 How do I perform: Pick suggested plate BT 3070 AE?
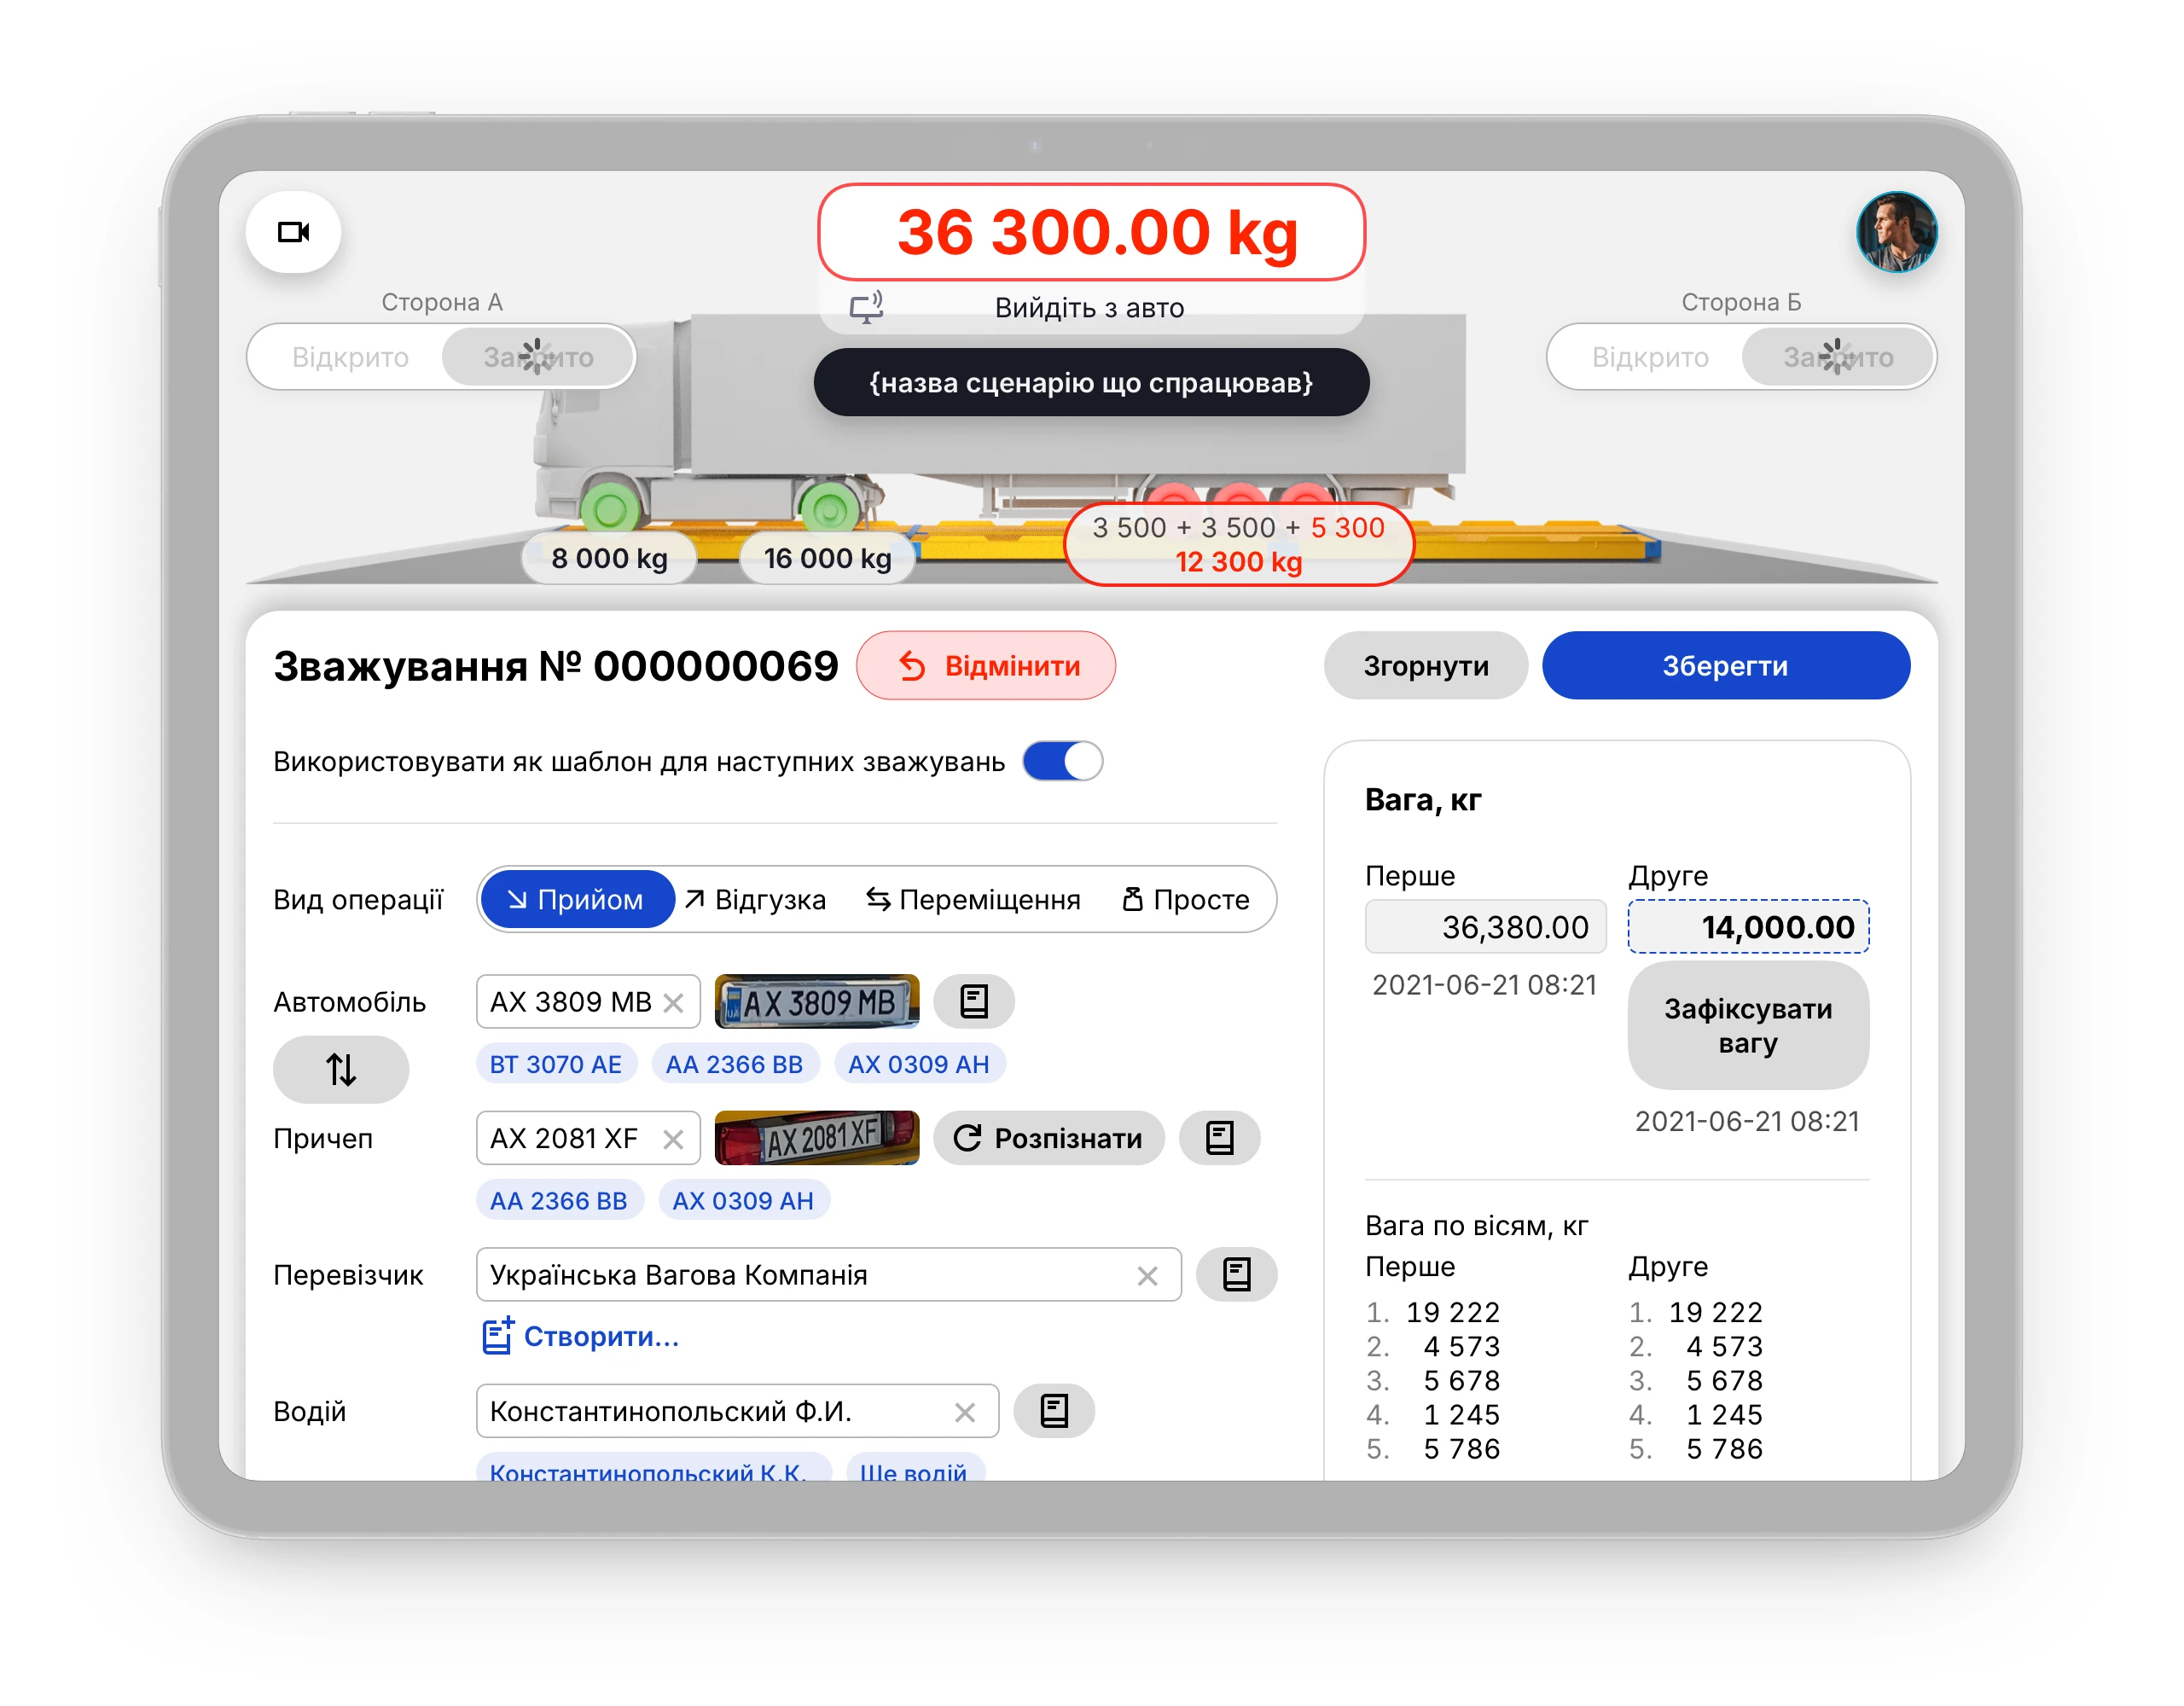555,1064
